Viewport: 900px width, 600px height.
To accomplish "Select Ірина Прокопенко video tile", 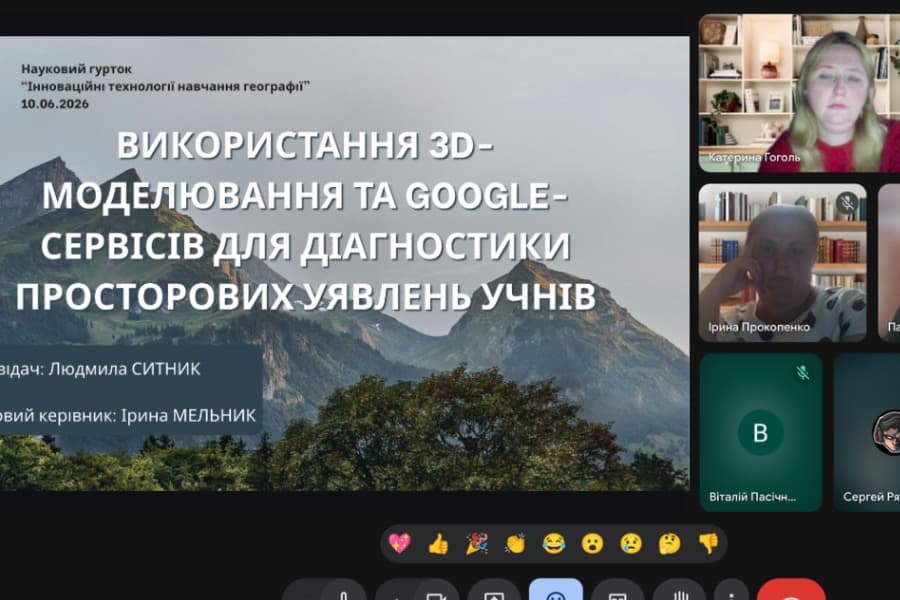I will 782,263.
